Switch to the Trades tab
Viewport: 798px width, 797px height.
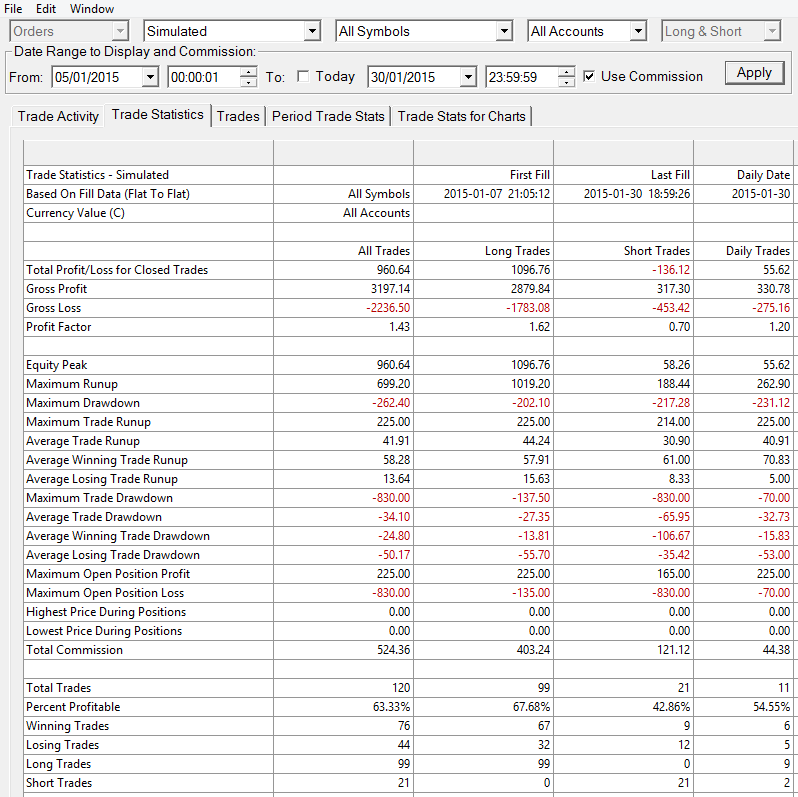pos(238,117)
